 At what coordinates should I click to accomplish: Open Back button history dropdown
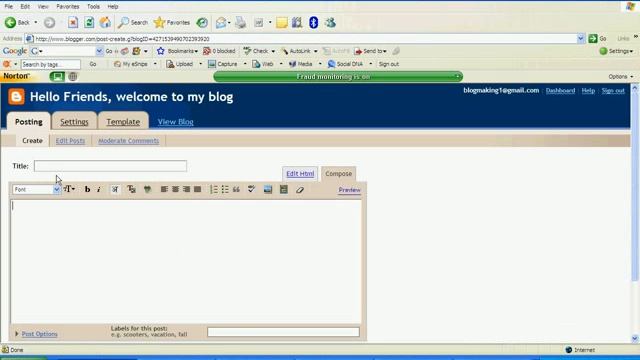coord(36,22)
